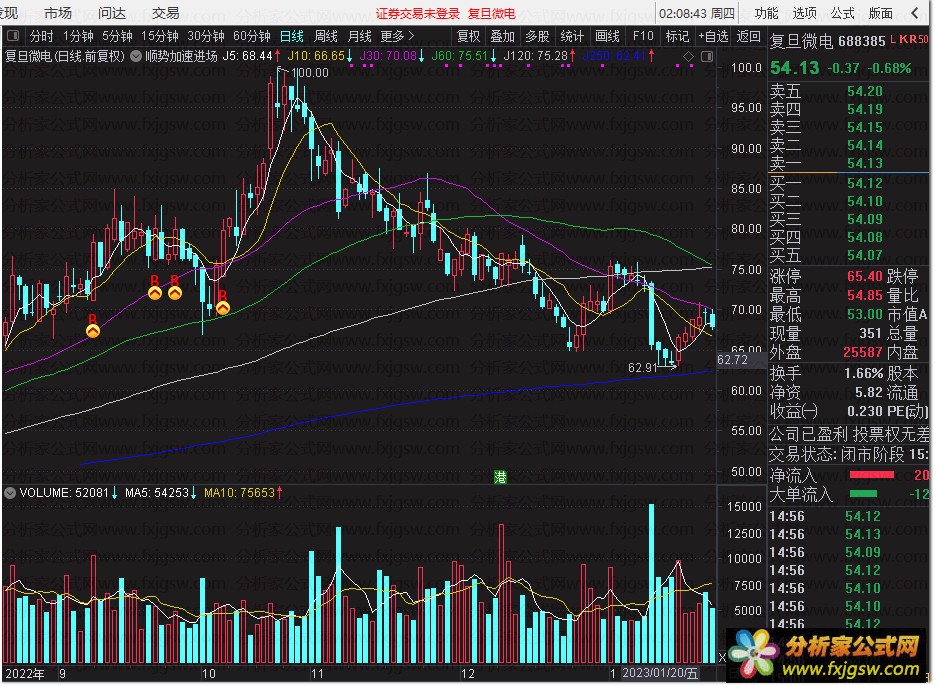Click 卖一 price 54.13
This screenshot has width=936, height=686.
pos(865,163)
